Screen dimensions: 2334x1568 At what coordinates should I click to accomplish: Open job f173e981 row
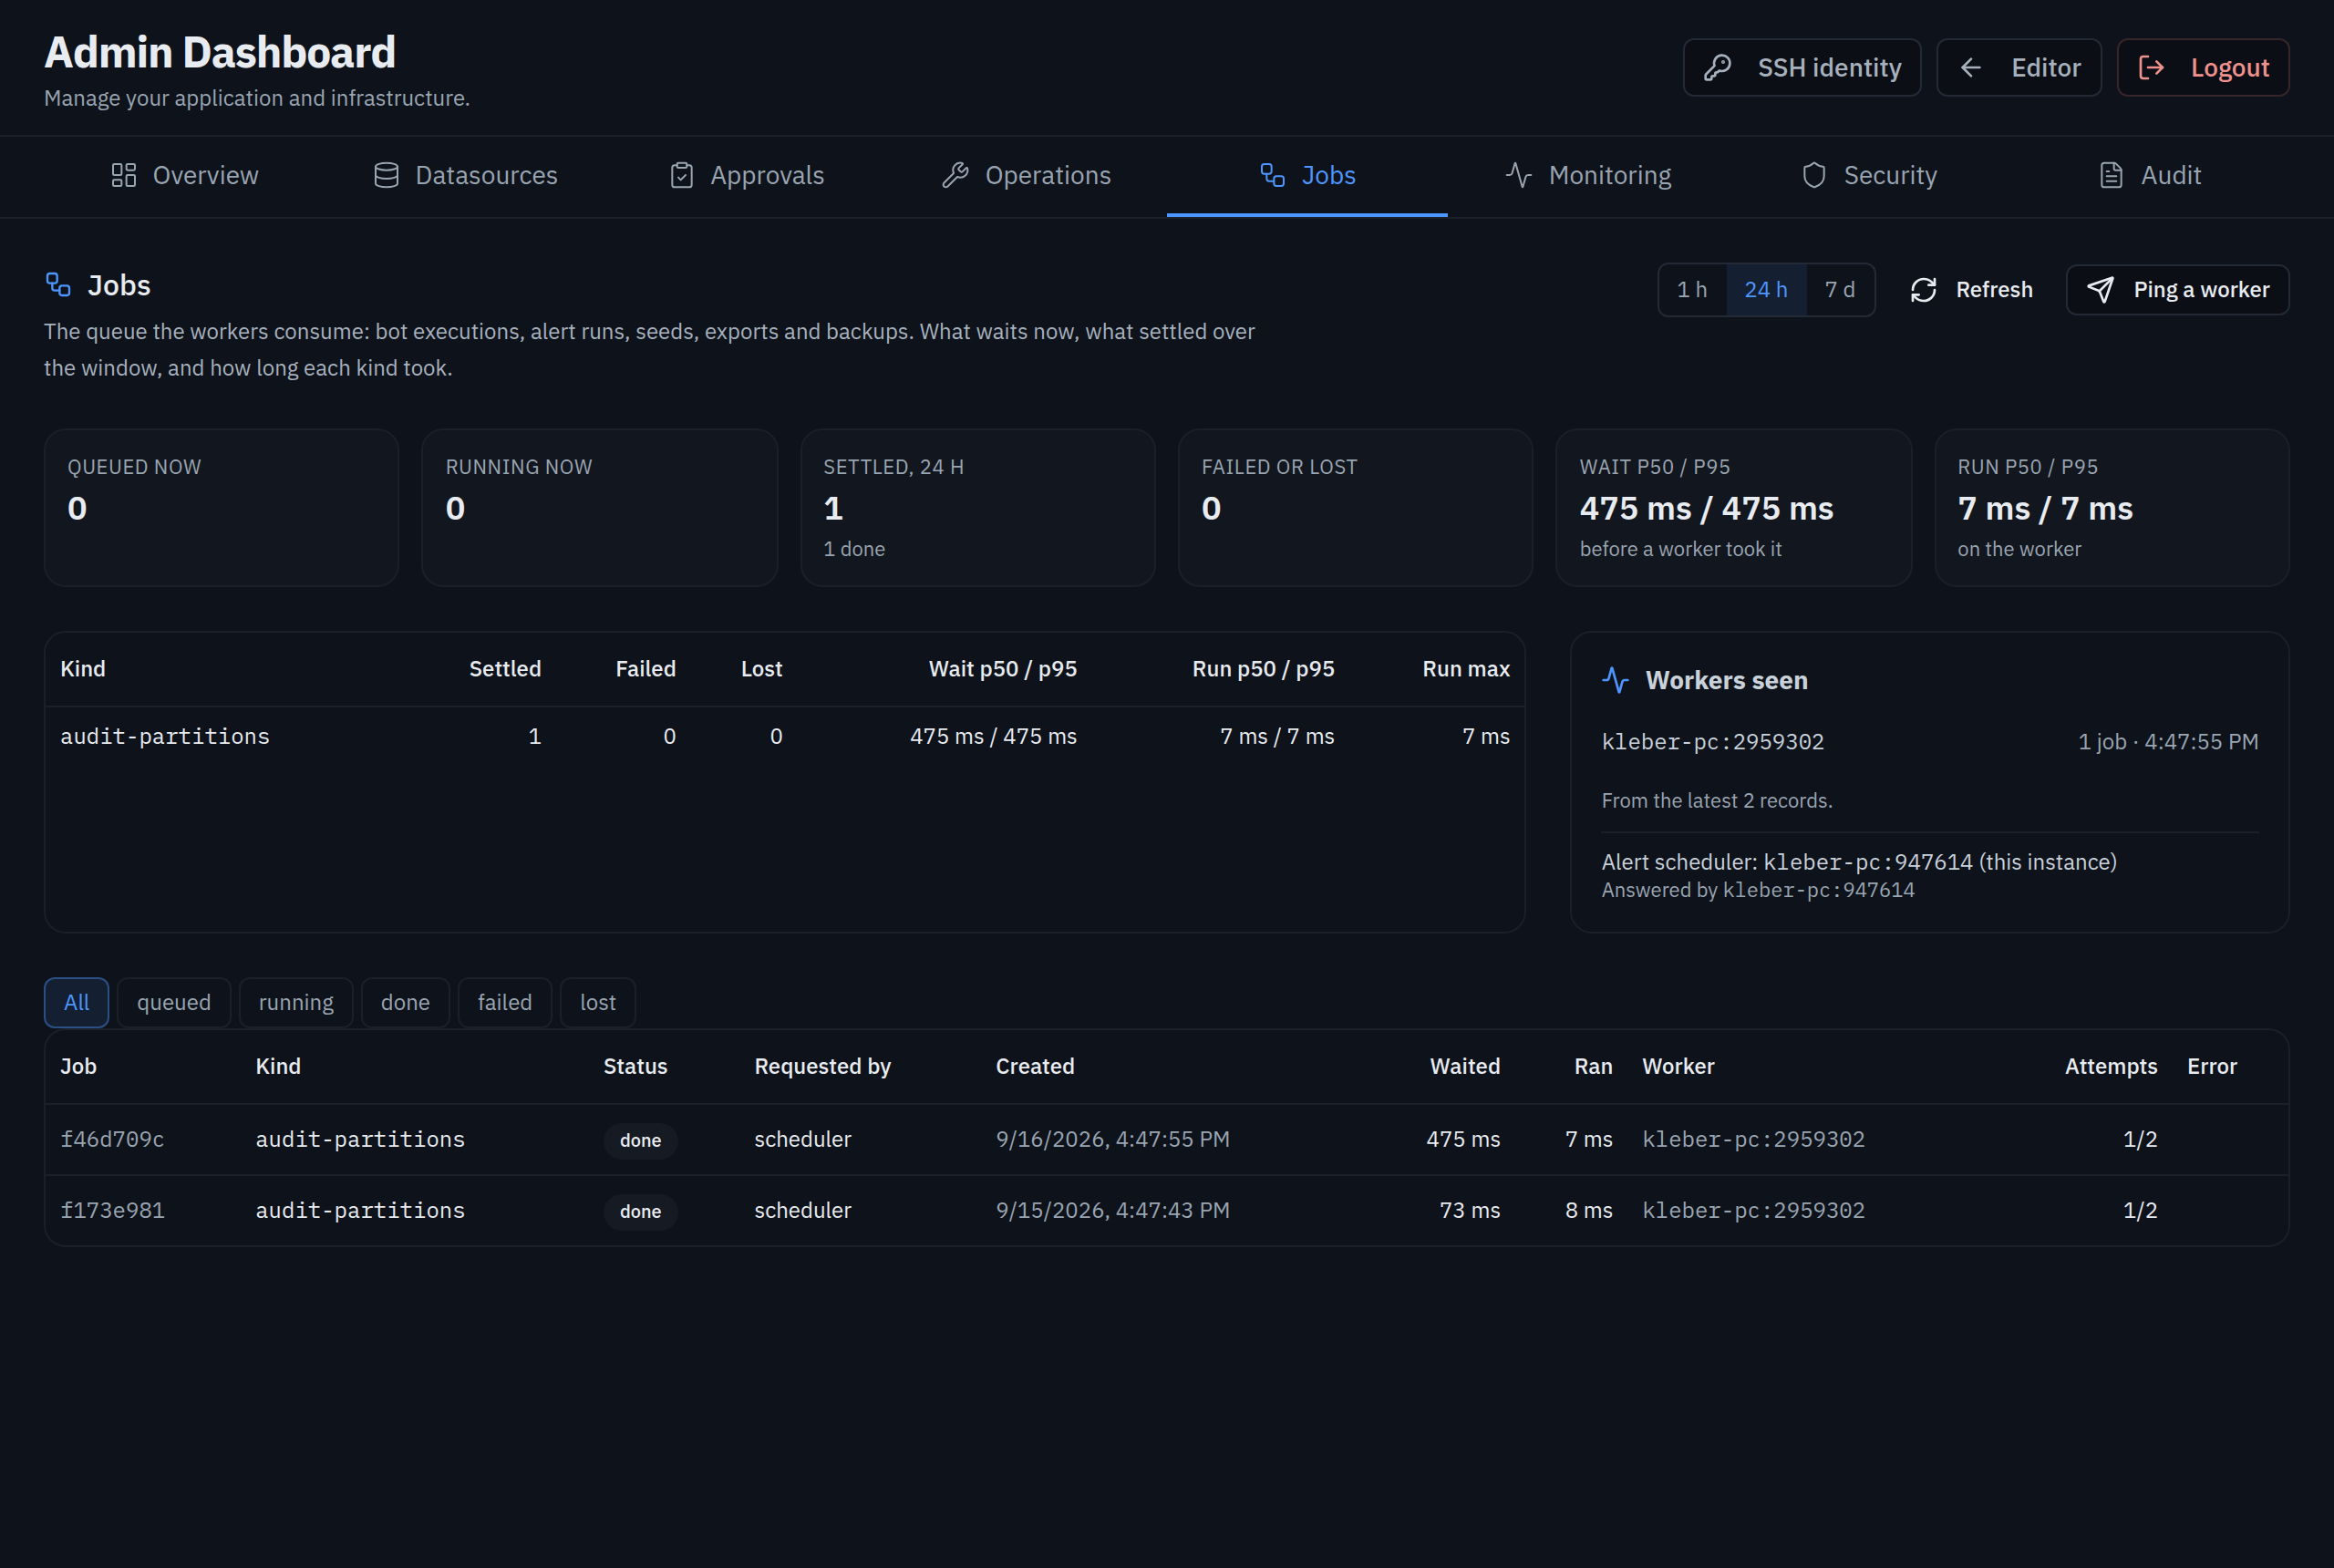point(1166,1210)
